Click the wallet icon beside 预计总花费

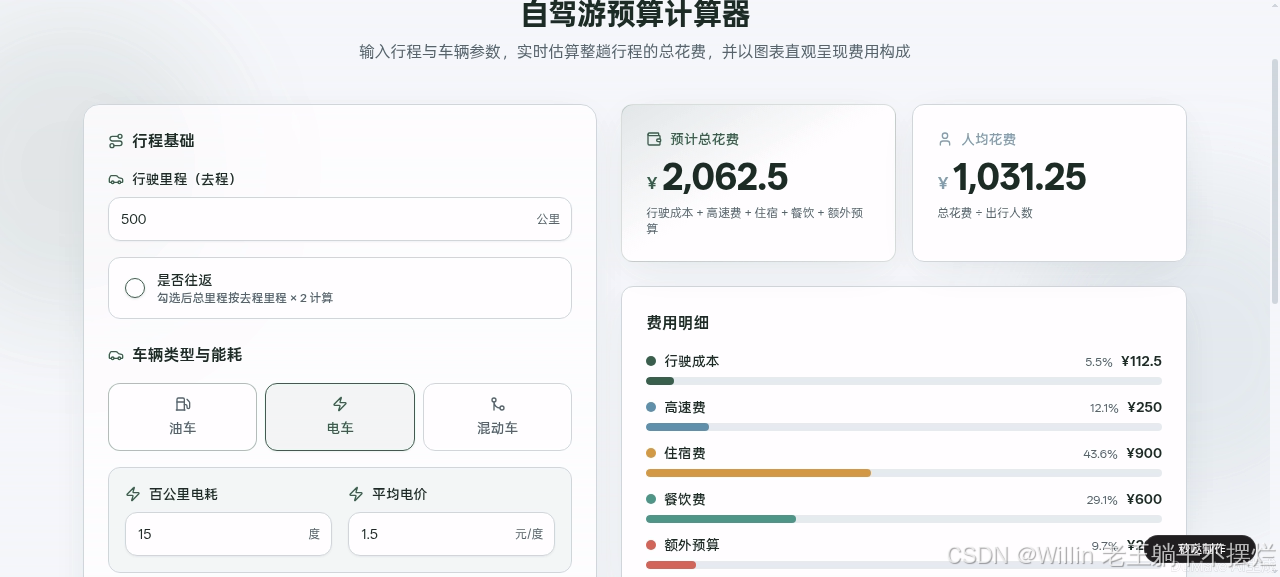tap(655, 139)
